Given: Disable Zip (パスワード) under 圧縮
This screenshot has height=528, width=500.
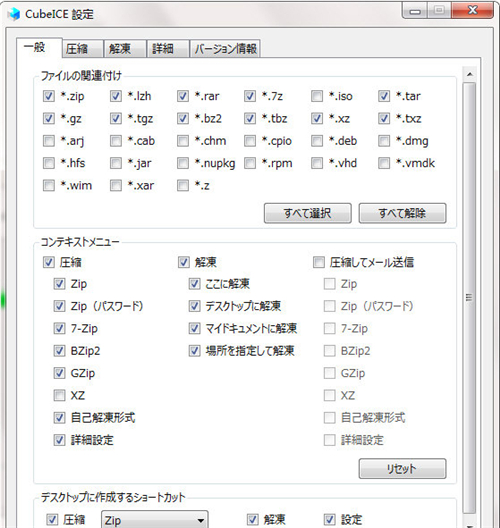Looking at the screenshot, I should pyautogui.click(x=59, y=306).
